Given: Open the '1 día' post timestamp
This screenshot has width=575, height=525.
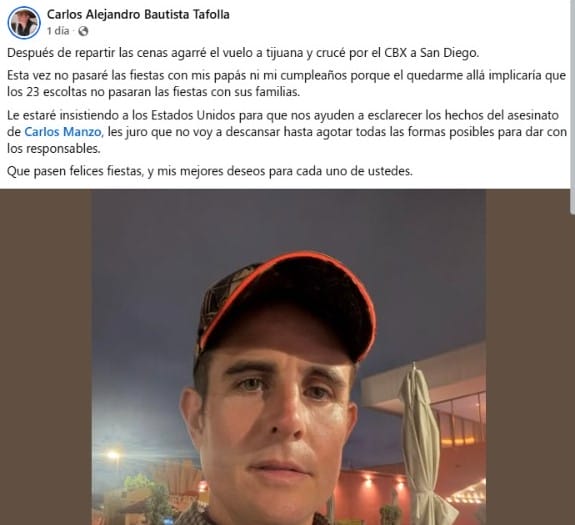Looking at the screenshot, I should click(58, 31).
